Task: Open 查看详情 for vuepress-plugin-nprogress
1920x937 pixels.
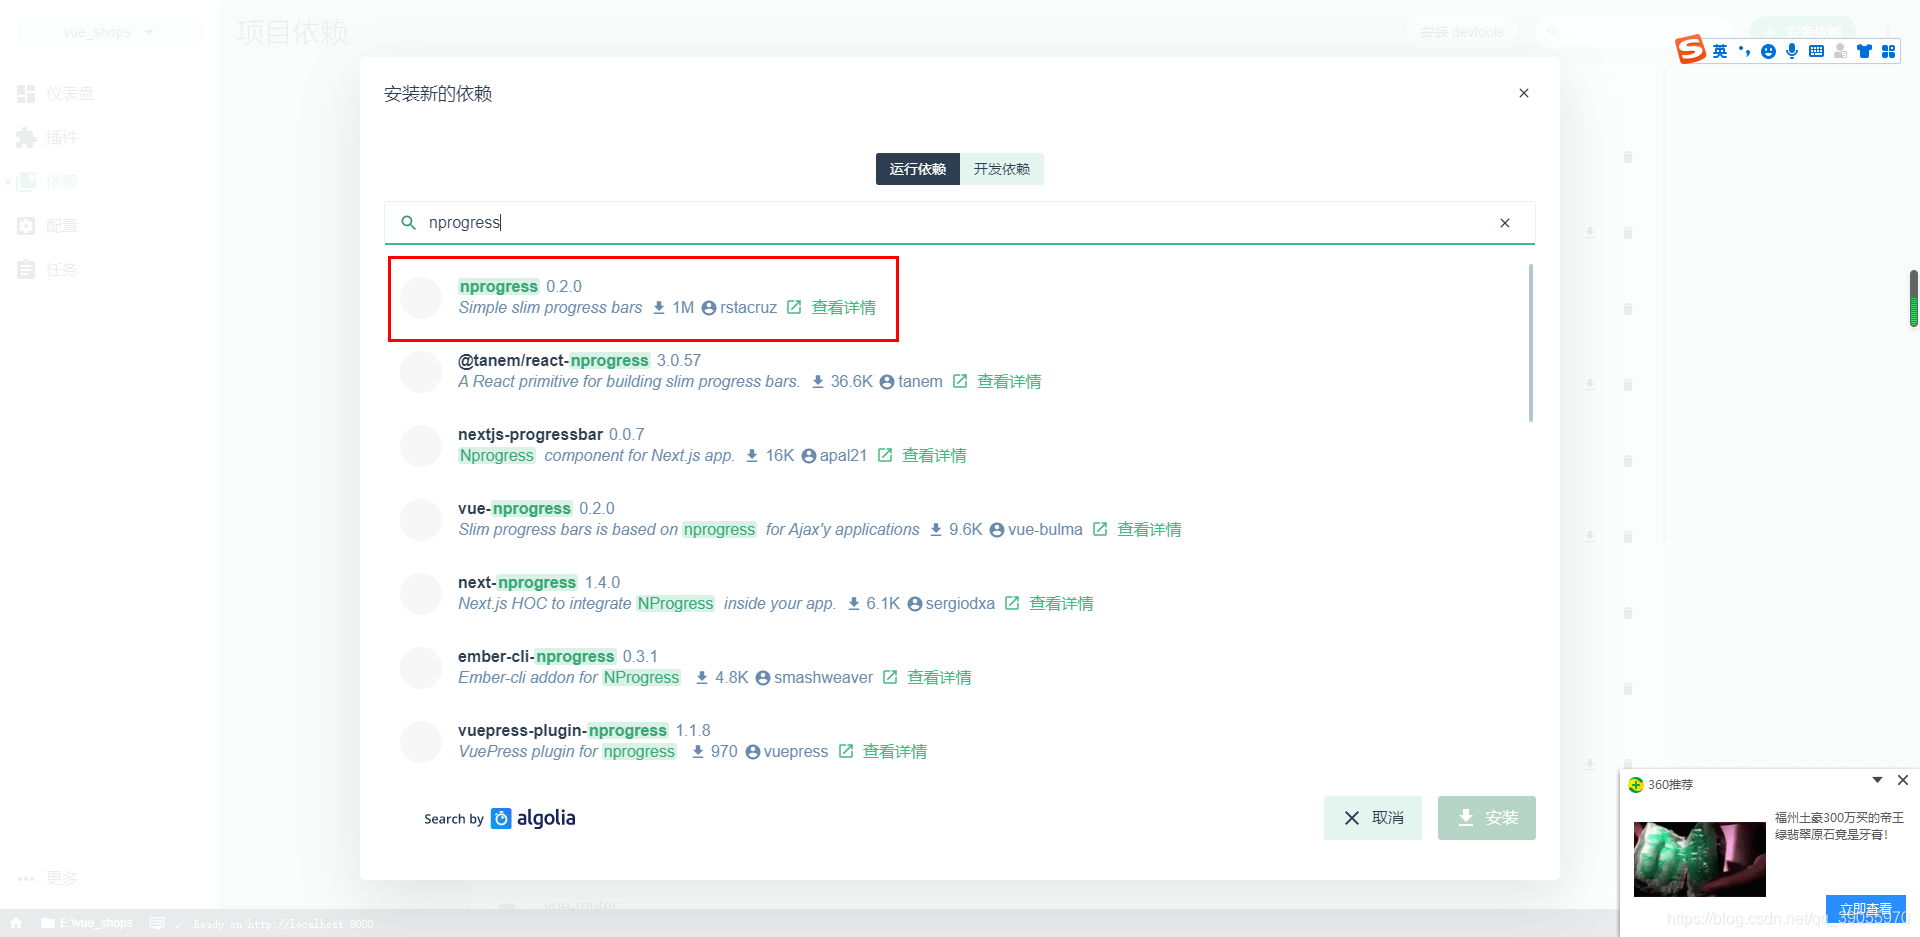Action: click(x=895, y=752)
